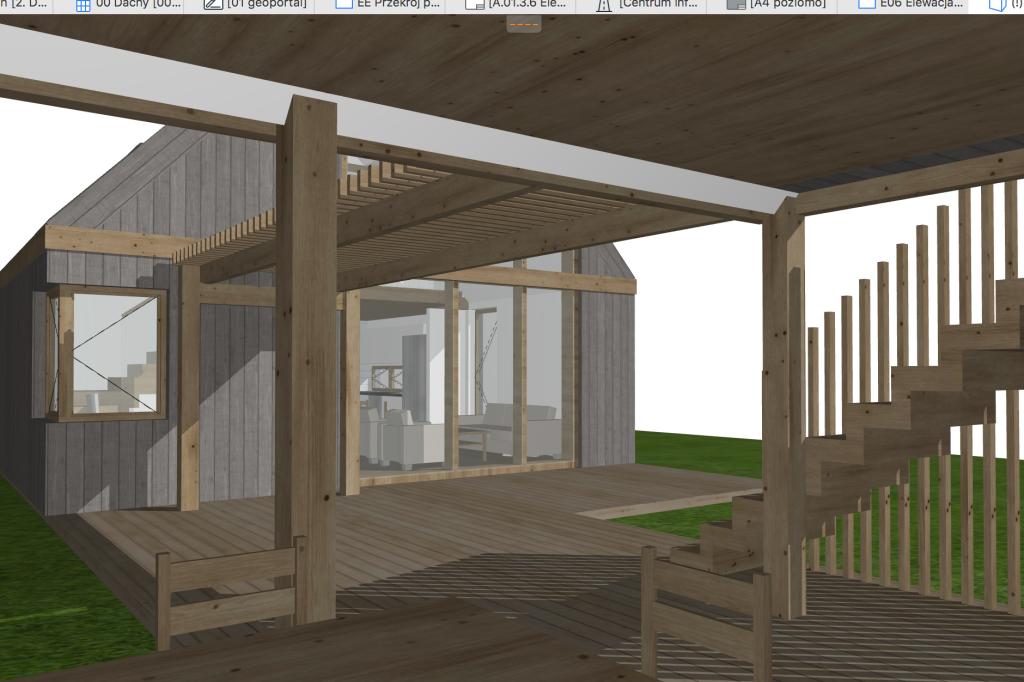The height and width of the screenshot is (682, 1024).
Task: Click the section icon on the EE Przekrój tab
Action: point(344,5)
